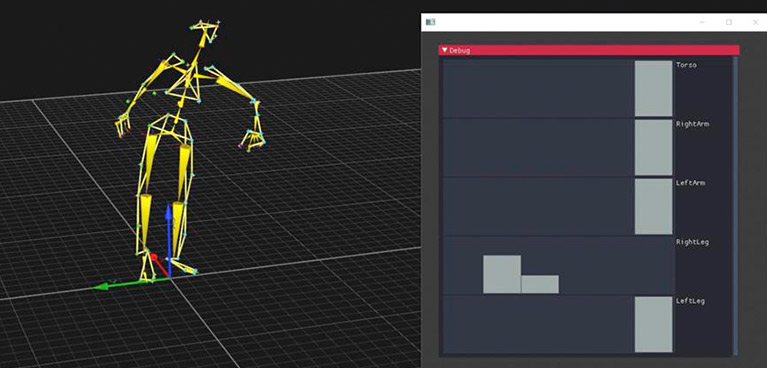The height and width of the screenshot is (368, 767).
Task: Click the RightLeg label
Action: (692, 242)
